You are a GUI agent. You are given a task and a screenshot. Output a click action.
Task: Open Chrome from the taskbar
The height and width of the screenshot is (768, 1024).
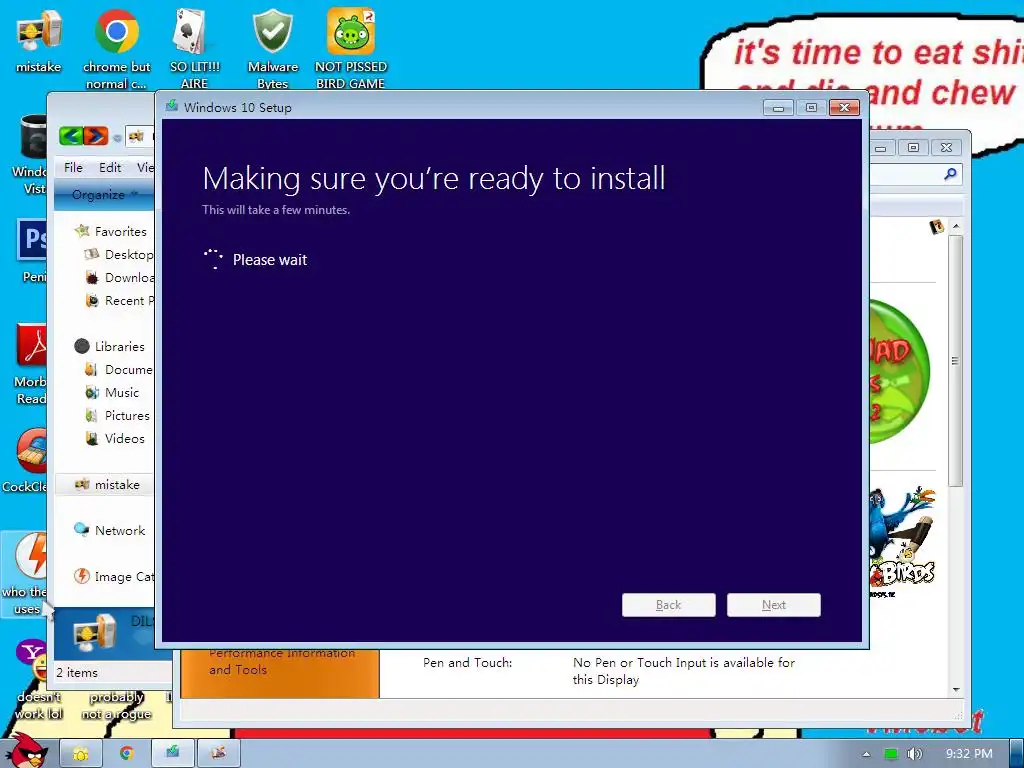(x=127, y=754)
